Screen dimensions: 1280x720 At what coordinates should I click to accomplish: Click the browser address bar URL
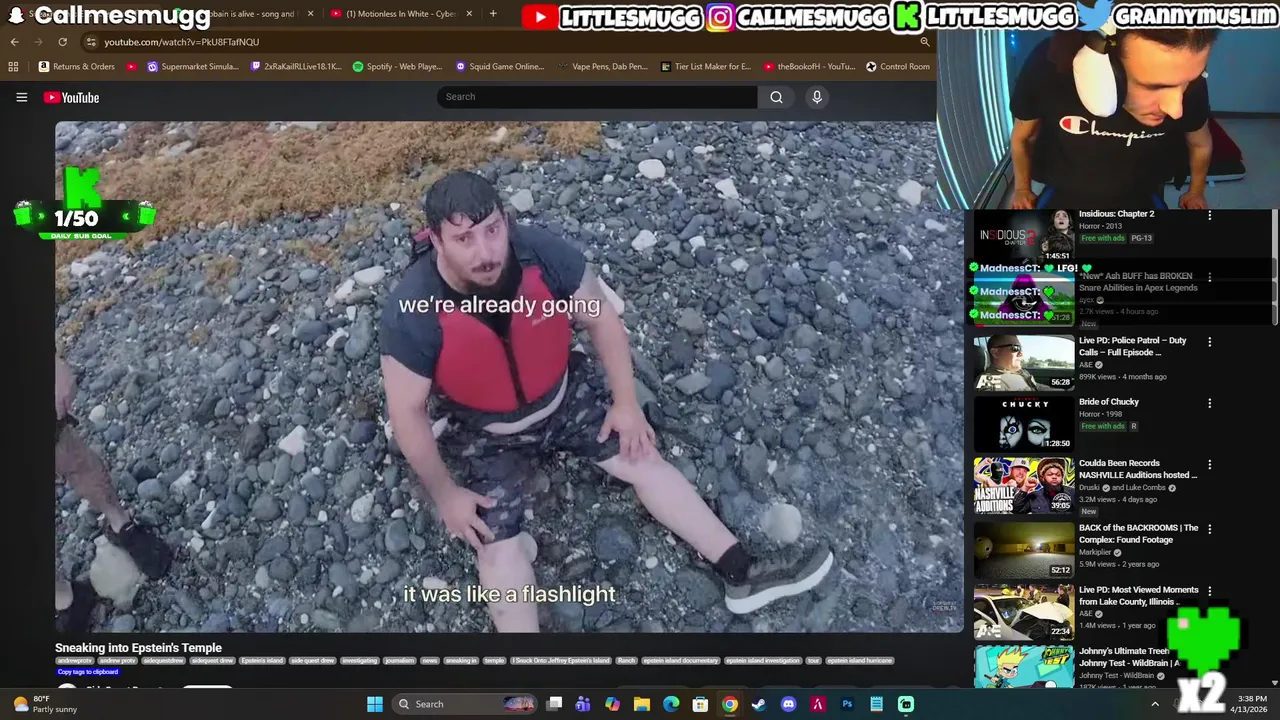coord(181,42)
